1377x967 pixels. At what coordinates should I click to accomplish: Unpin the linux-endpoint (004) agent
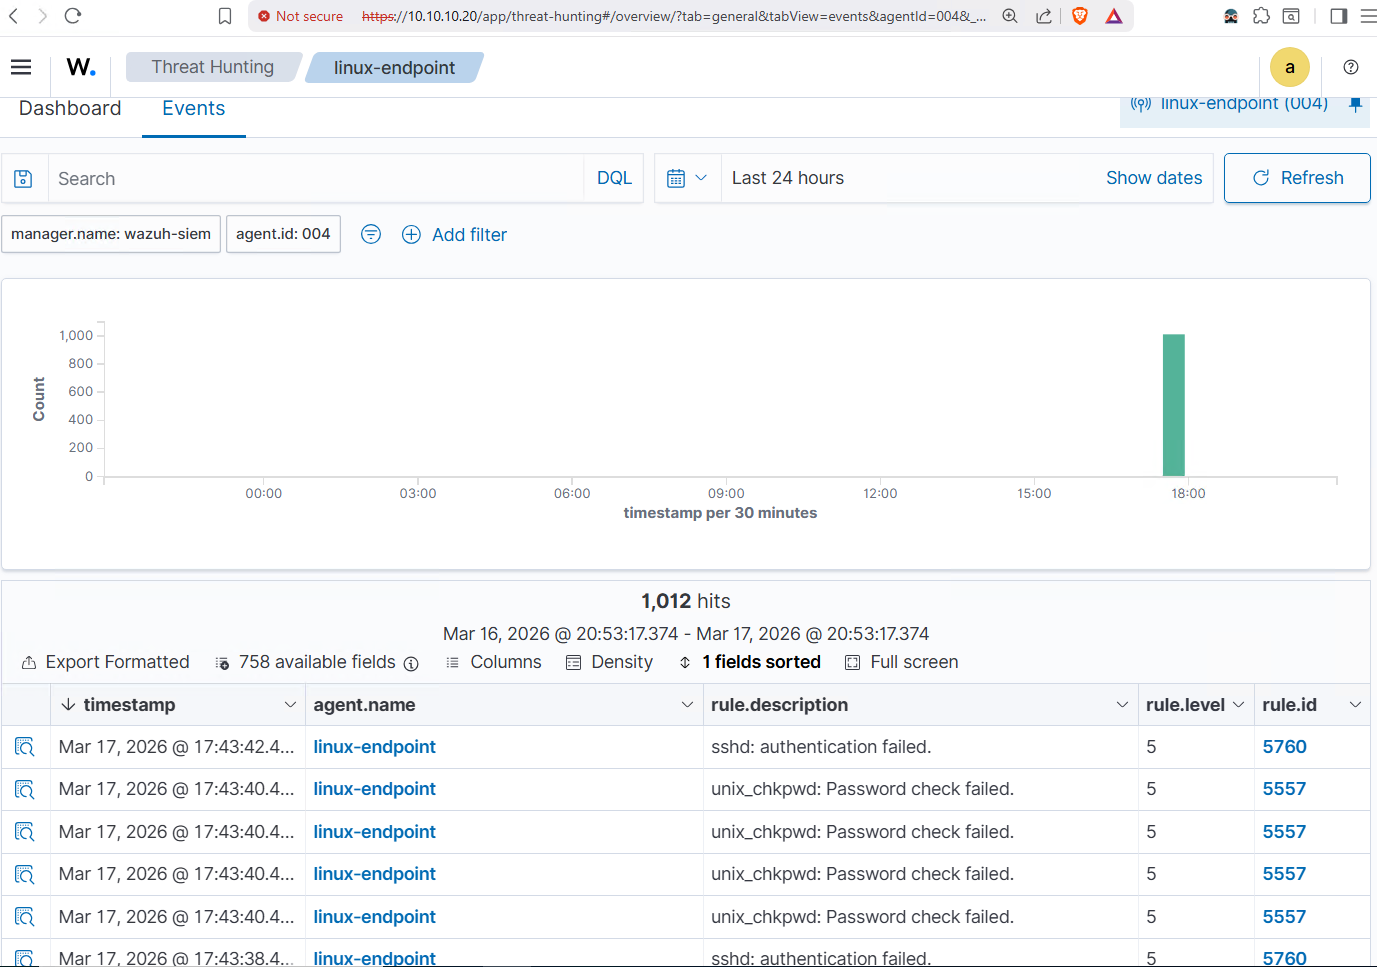[1356, 102]
